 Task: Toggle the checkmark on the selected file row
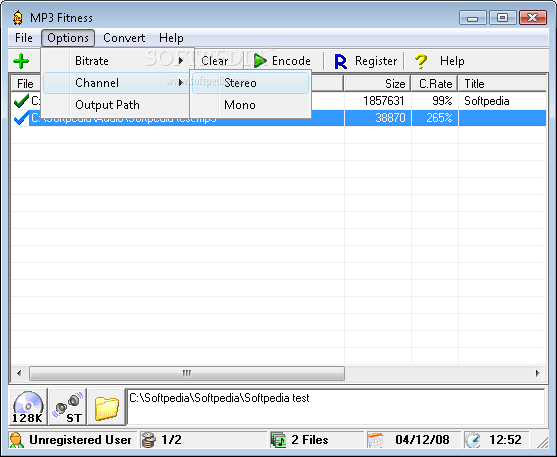point(21,118)
